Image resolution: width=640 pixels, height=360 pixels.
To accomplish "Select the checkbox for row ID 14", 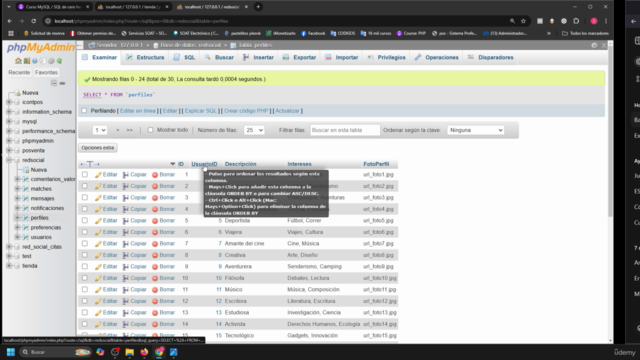I will [x=85, y=324].
